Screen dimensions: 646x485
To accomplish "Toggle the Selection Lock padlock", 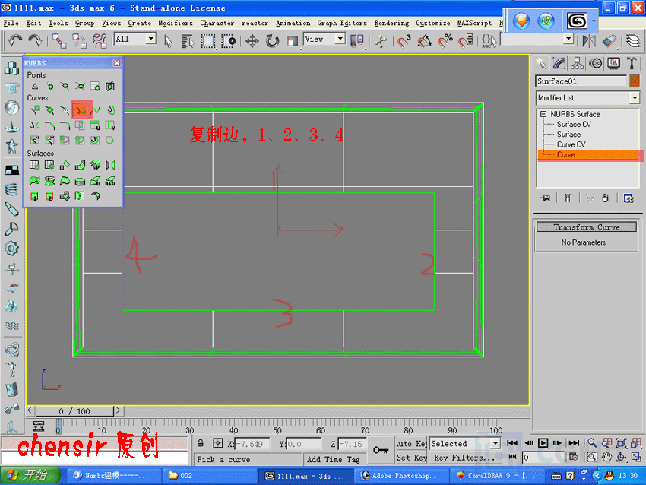I will point(201,443).
